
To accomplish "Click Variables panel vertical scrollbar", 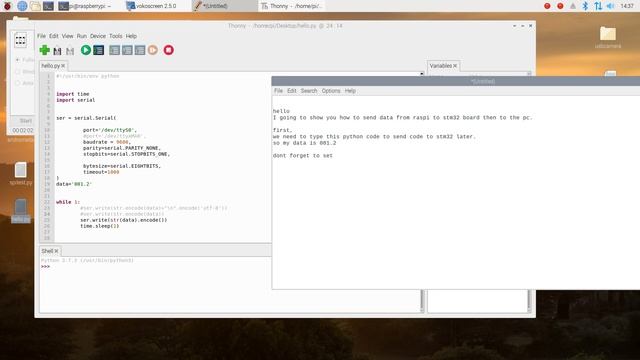I will pyautogui.click(x=529, y=301).
